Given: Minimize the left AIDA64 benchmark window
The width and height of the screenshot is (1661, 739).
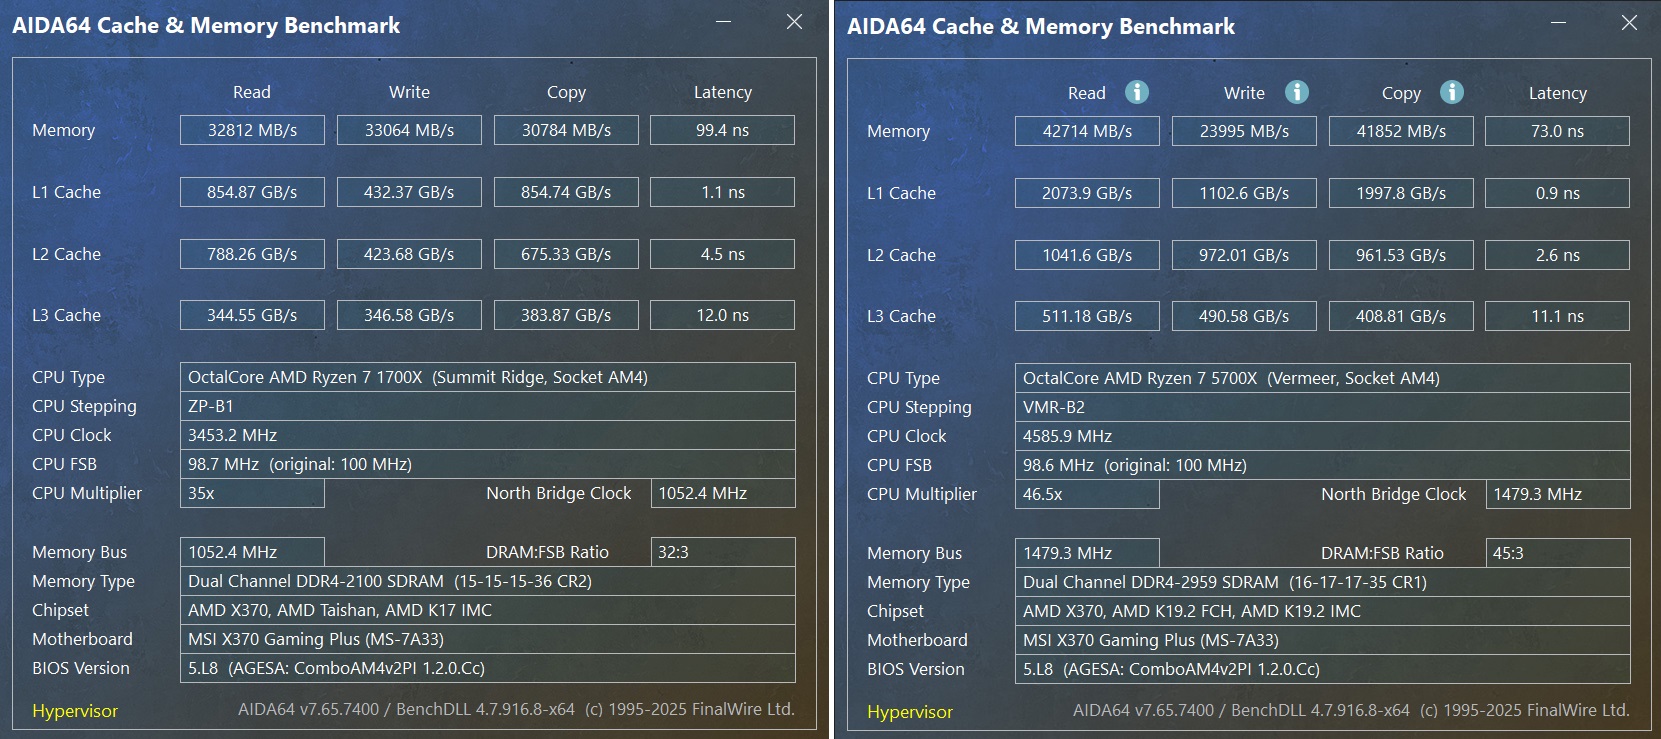Looking at the screenshot, I should pyautogui.click(x=724, y=21).
